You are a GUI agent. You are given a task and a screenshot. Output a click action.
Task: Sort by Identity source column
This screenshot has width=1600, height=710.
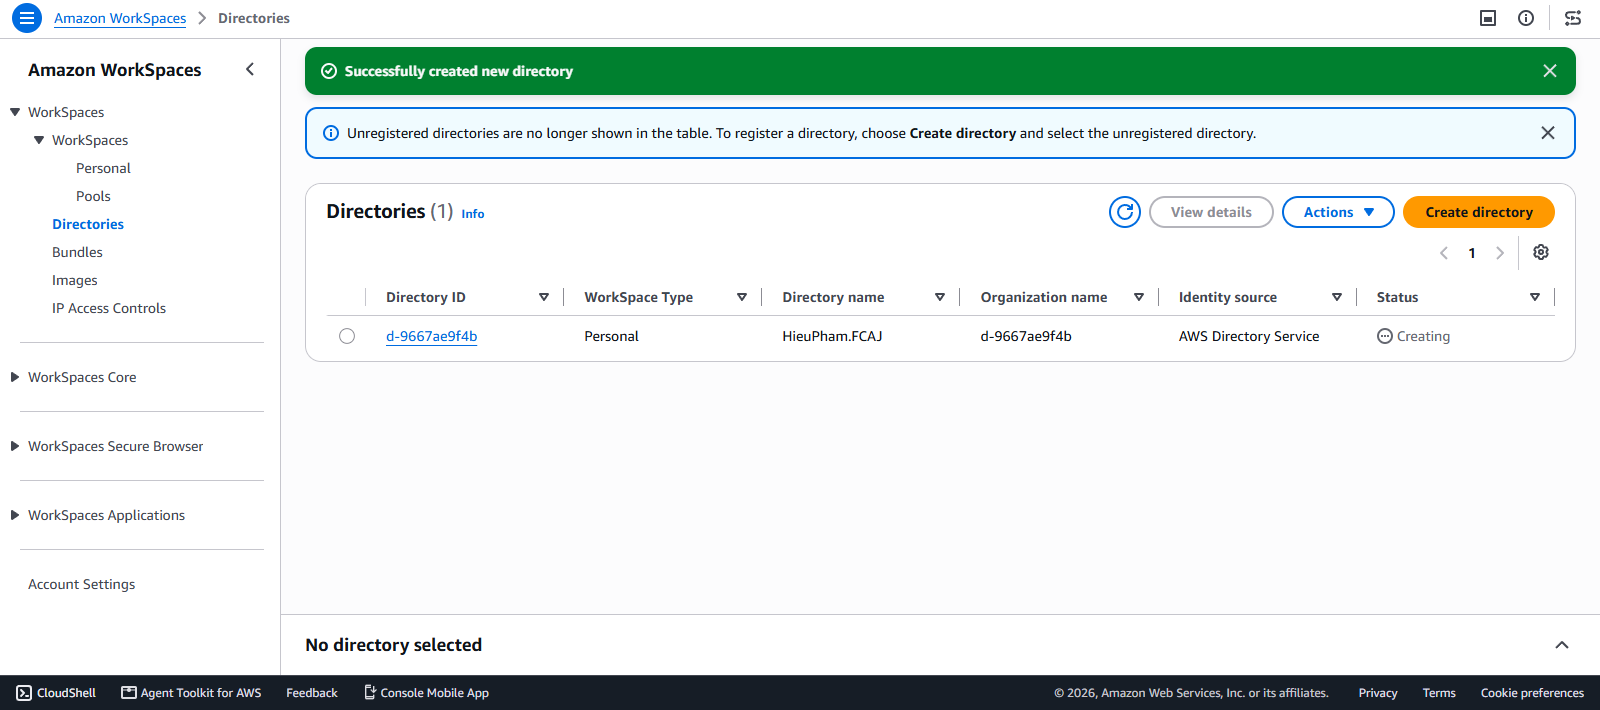click(x=1337, y=297)
